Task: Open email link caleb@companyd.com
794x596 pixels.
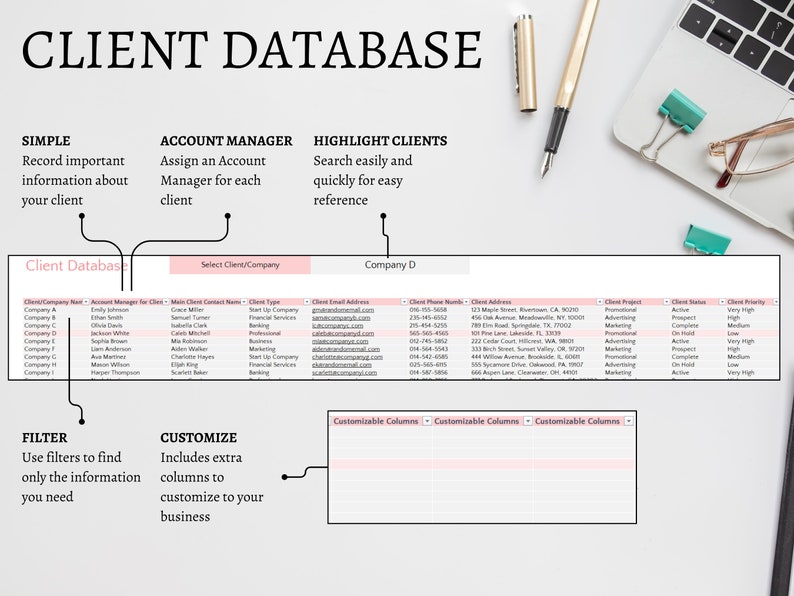Action: 343,333
